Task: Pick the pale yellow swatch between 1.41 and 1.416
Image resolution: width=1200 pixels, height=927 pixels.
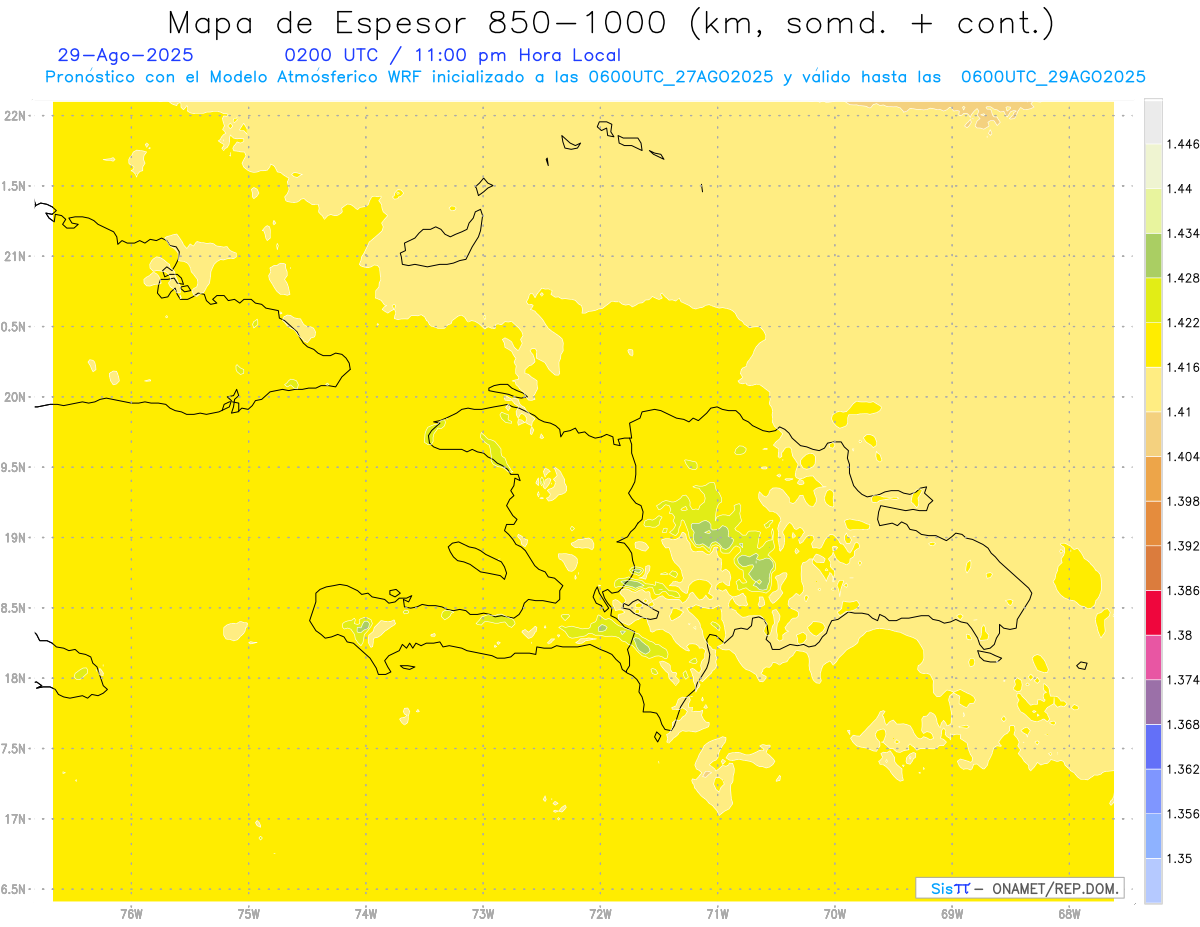Action: point(1153,390)
